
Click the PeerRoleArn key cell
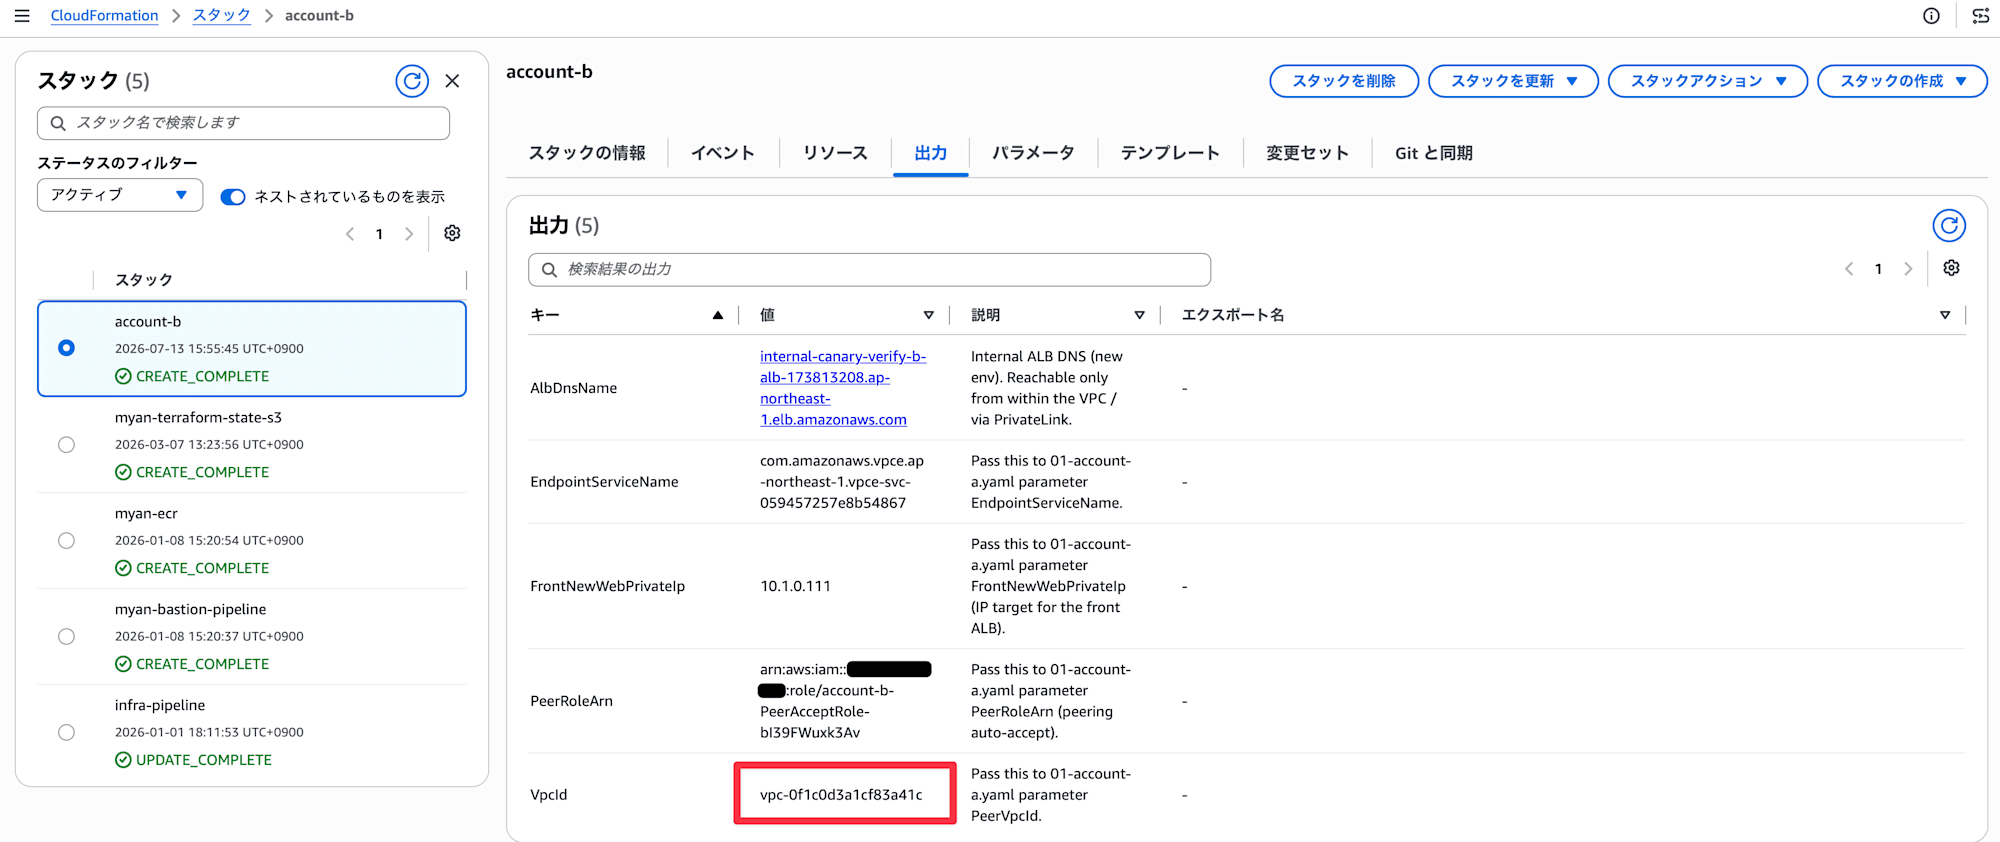(x=571, y=701)
